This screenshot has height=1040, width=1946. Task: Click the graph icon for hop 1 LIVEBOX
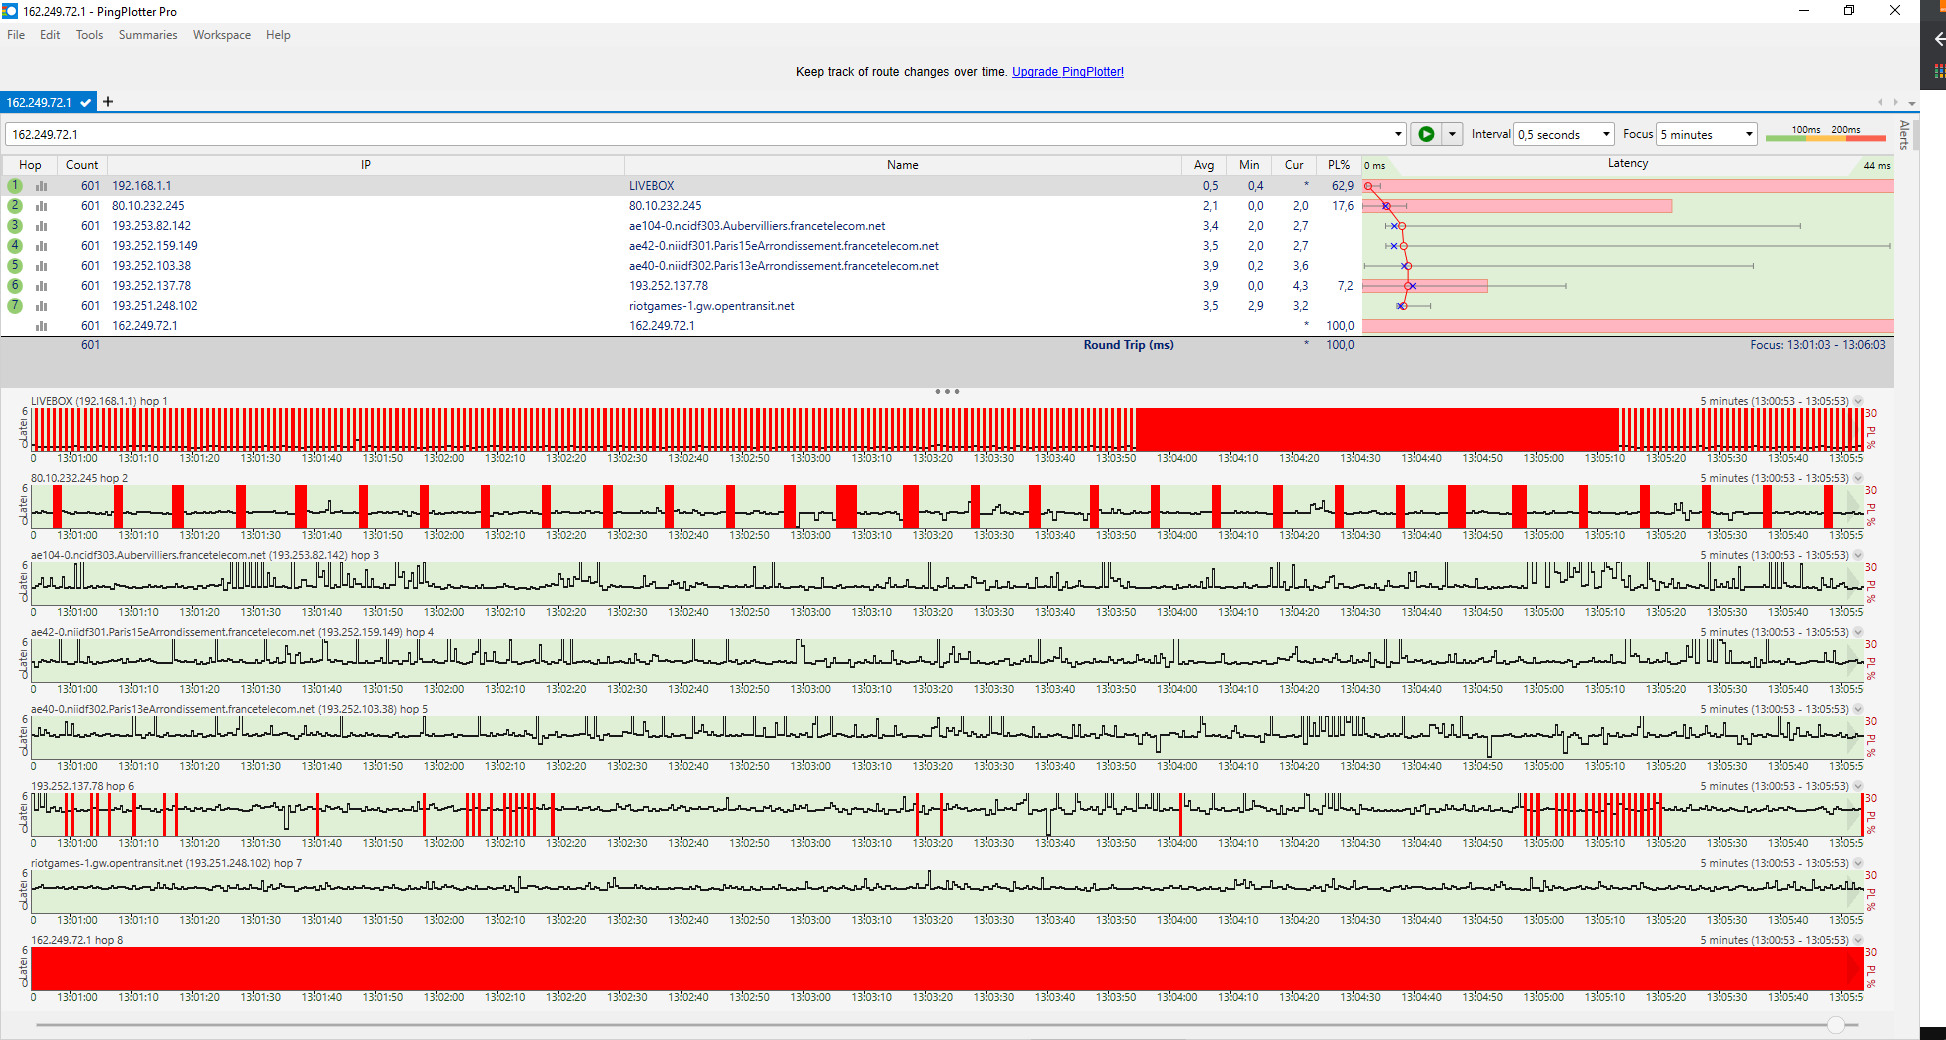pos(42,186)
